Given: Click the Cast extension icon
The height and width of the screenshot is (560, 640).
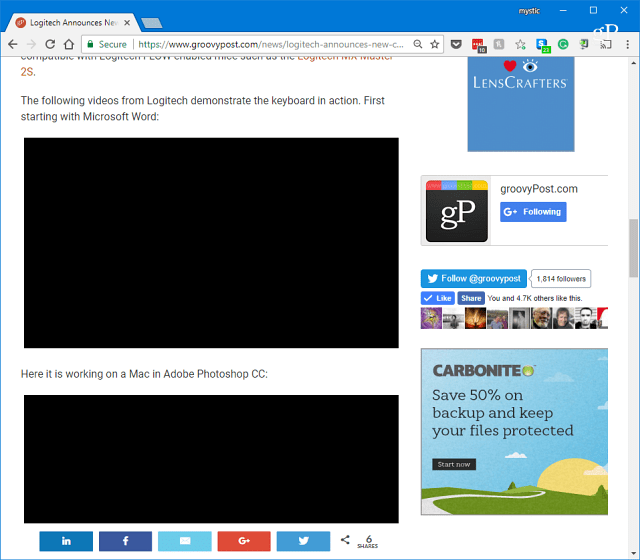Looking at the screenshot, I should 606,44.
